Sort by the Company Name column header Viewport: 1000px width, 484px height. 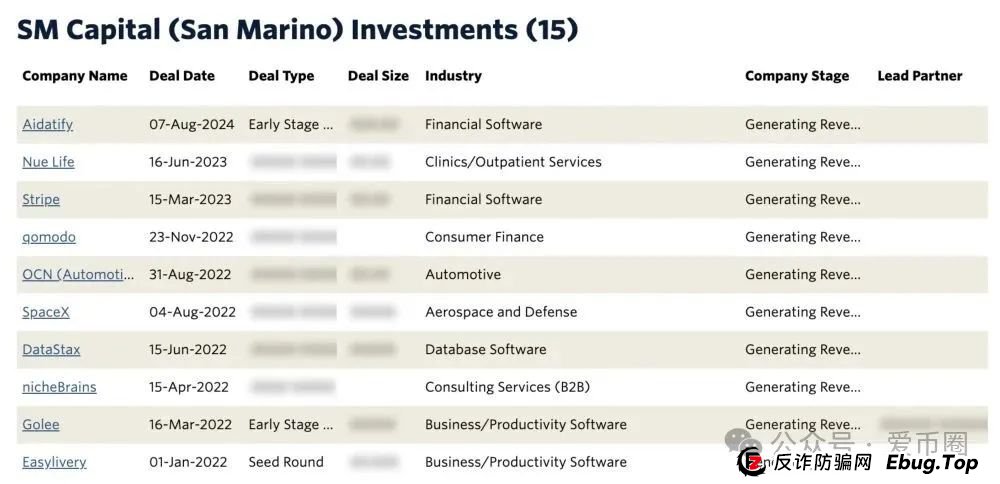75,76
